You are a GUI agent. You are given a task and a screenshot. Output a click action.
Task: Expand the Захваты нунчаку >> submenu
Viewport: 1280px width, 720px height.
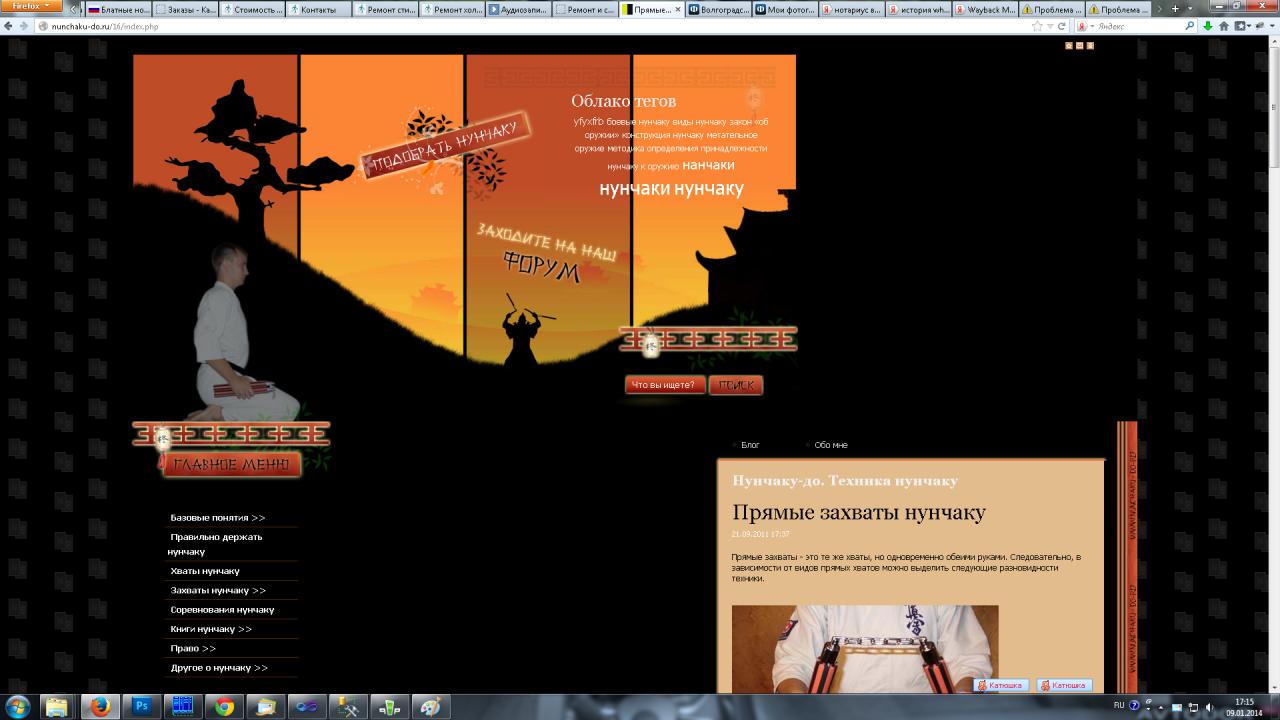click(x=218, y=590)
